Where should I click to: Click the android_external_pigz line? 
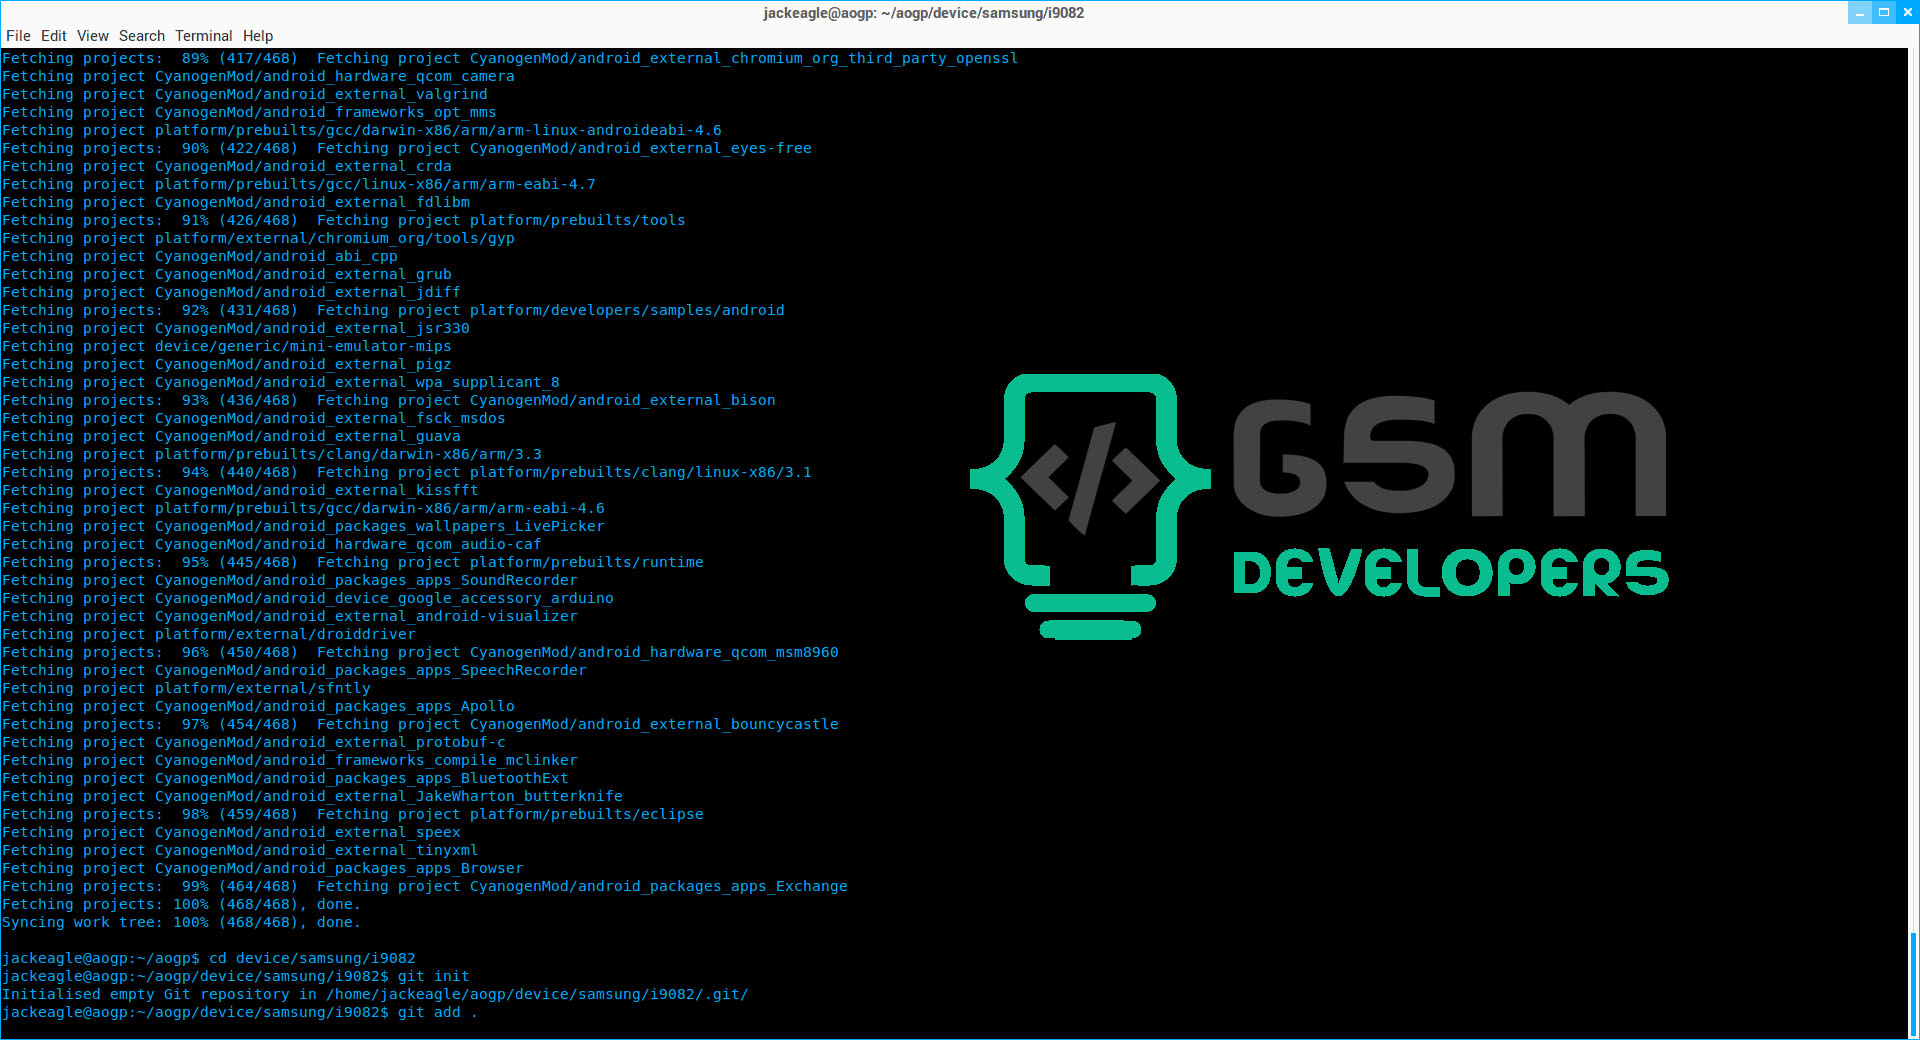(x=227, y=365)
